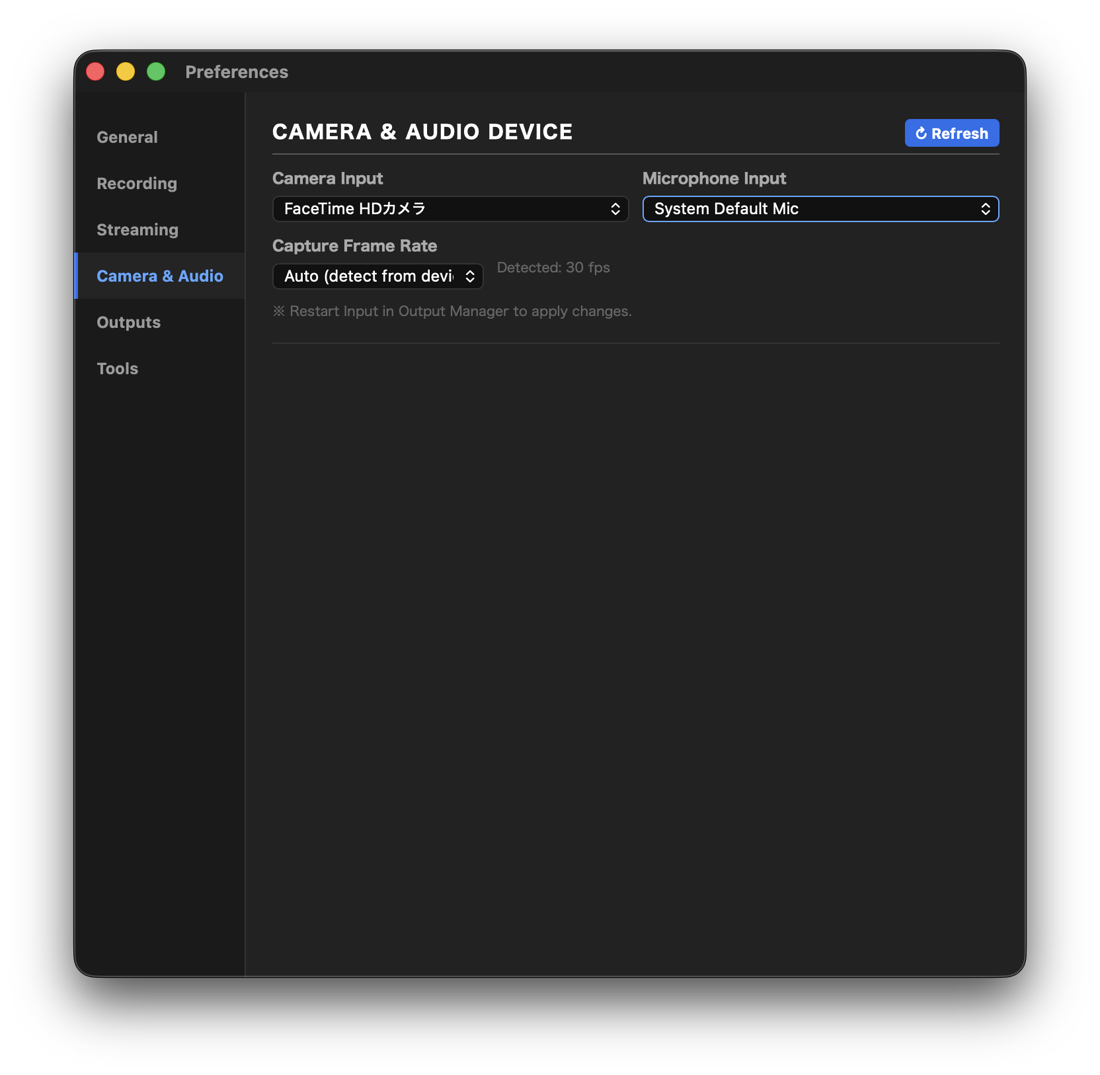Click the 'Capture Frame Rate' label
Viewport: 1100px width, 1075px height.
(x=355, y=246)
